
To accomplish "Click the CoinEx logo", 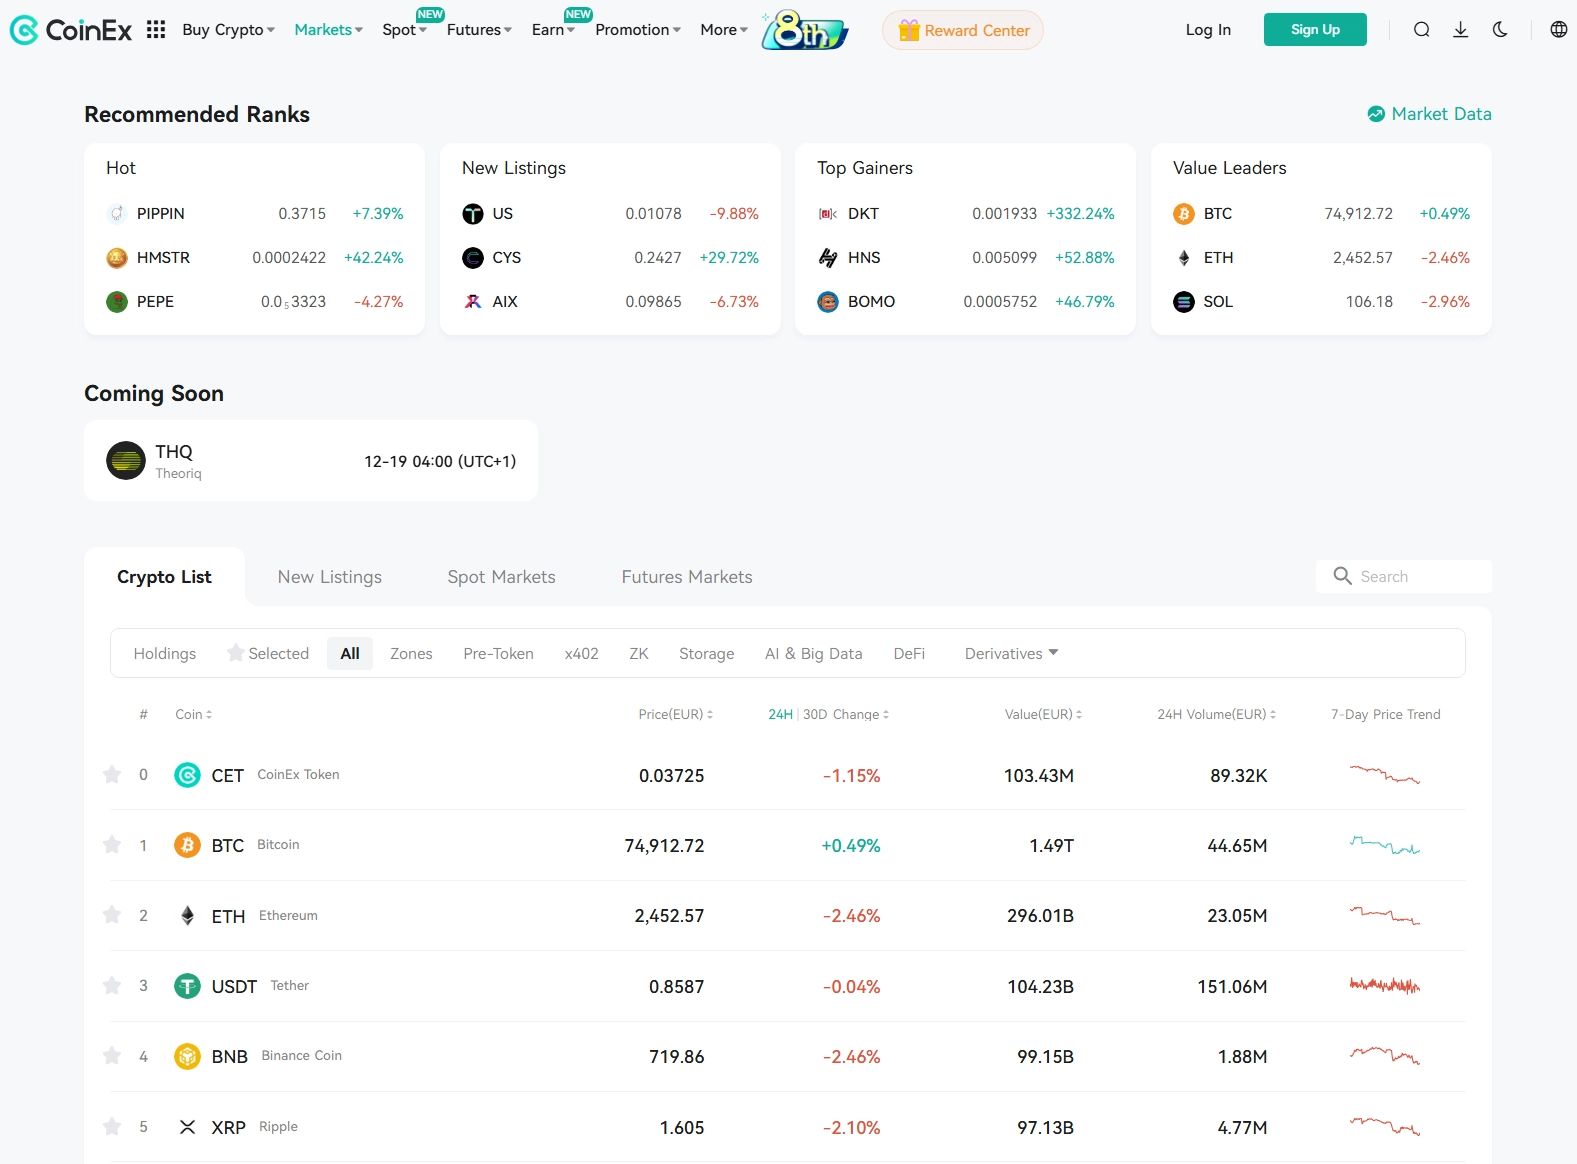I will click(x=70, y=30).
